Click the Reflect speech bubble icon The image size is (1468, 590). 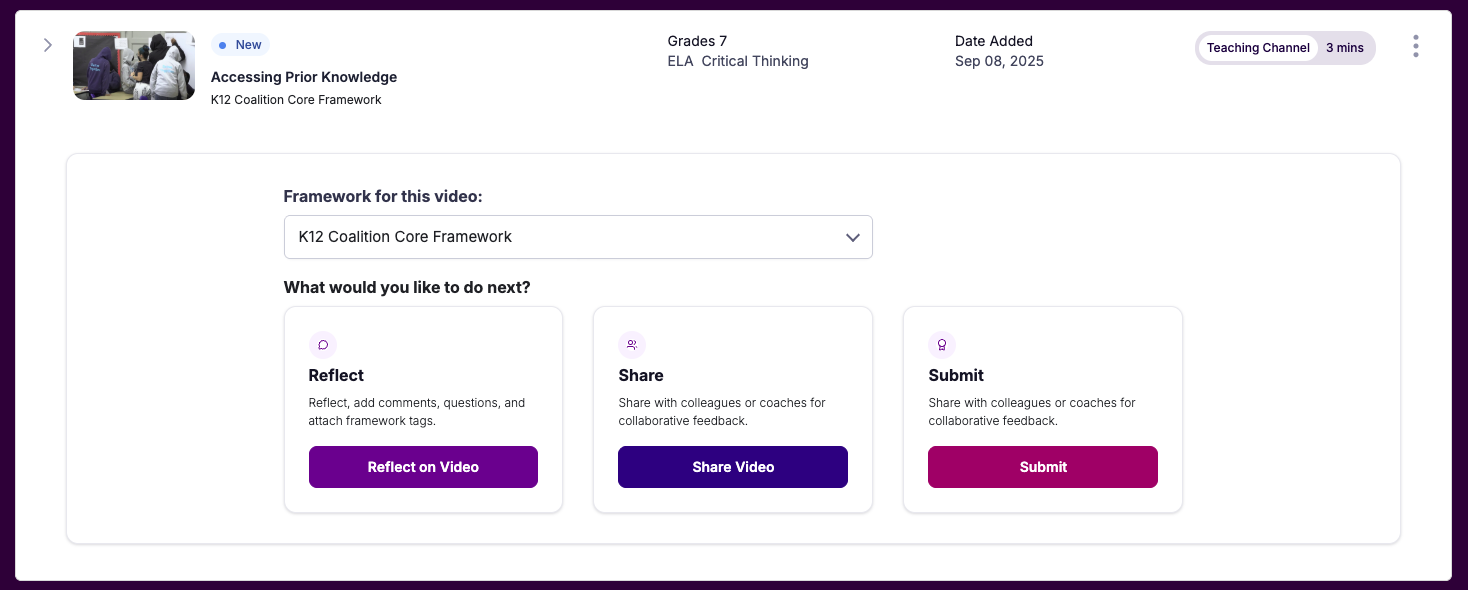click(x=323, y=345)
